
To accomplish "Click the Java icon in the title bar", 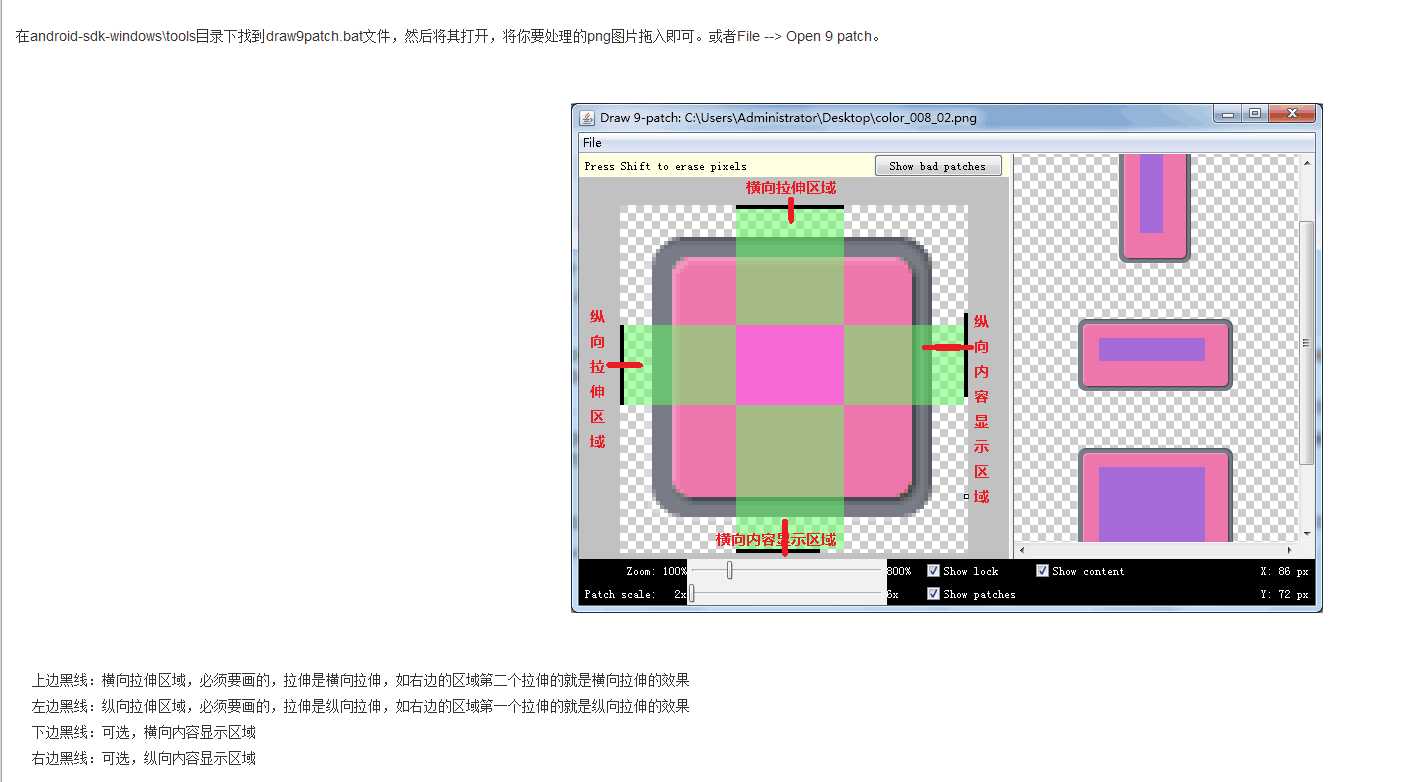I will tap(587, 118).
